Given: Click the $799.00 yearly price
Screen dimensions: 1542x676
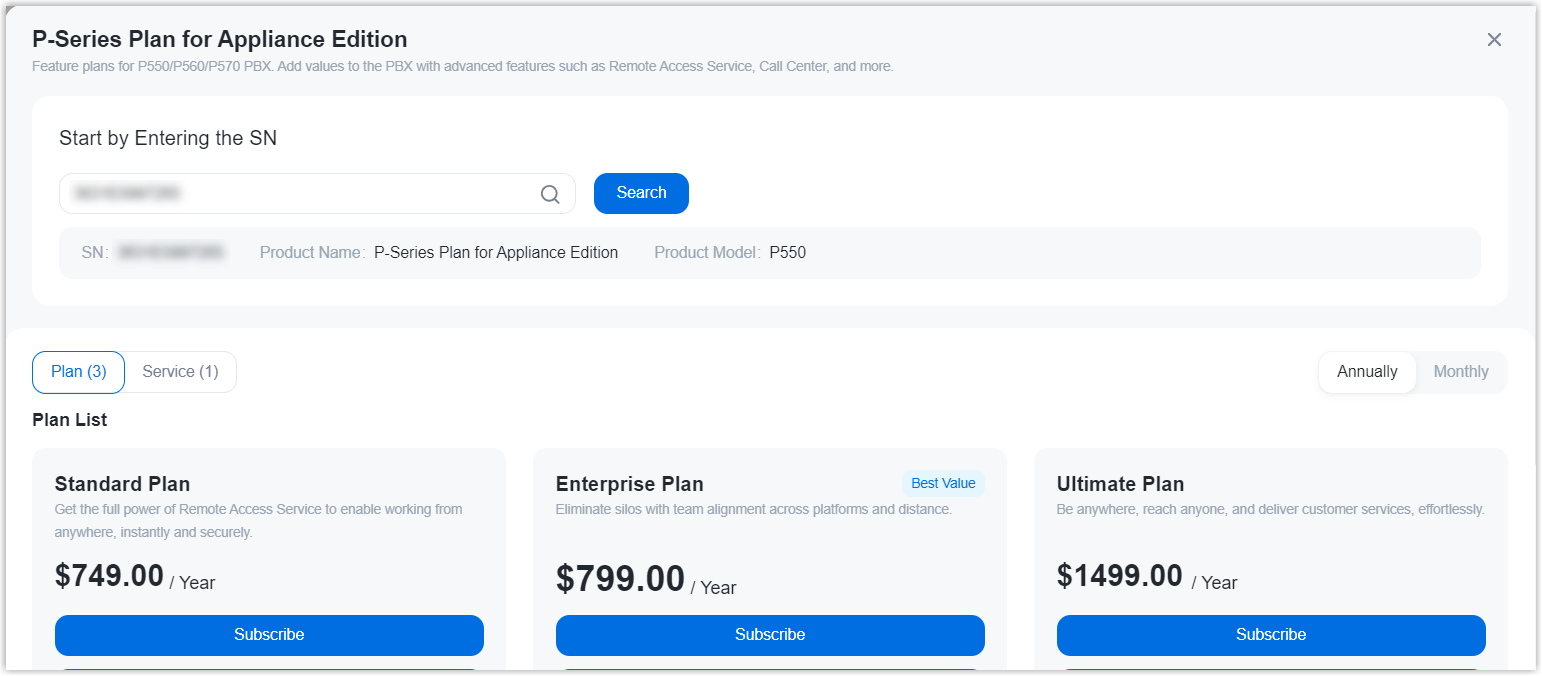Looking at the screenshot, I should pos(620,579).
